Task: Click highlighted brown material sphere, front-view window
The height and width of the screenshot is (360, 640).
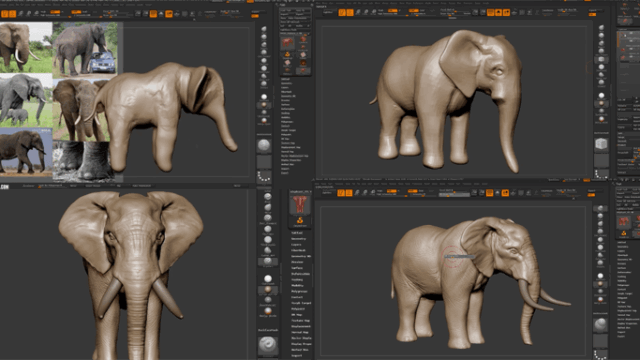Action: click(x=268, y=289)
